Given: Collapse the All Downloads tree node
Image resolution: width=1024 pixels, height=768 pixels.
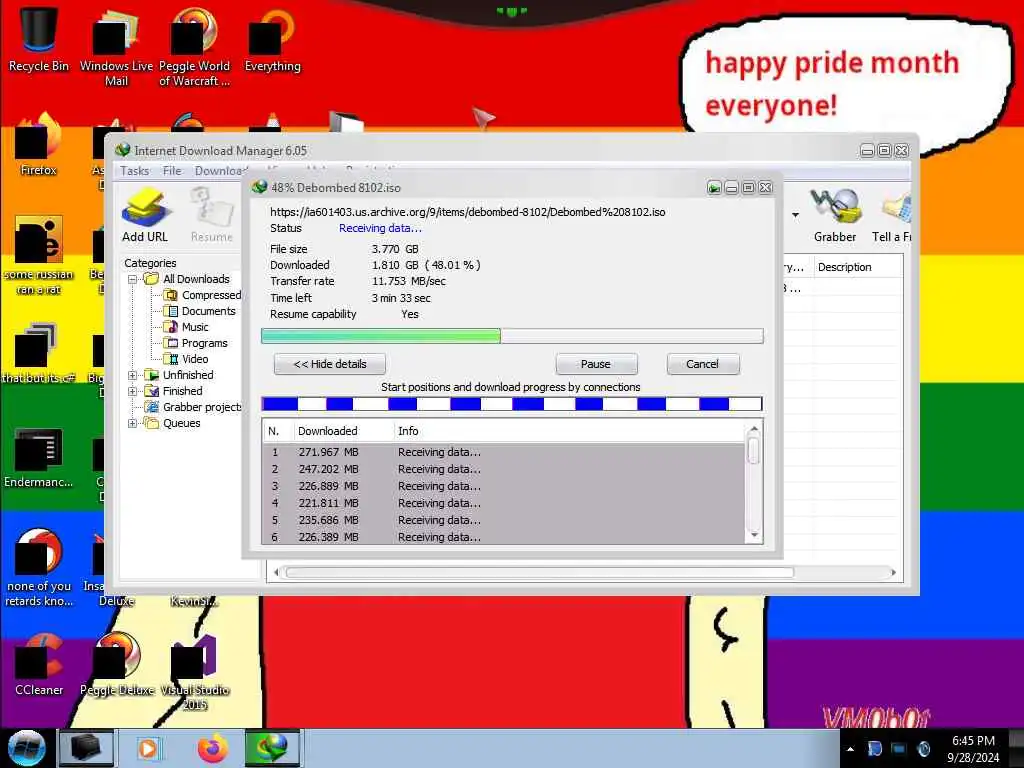Looking at the screenshot, I should tap(133, 280).
